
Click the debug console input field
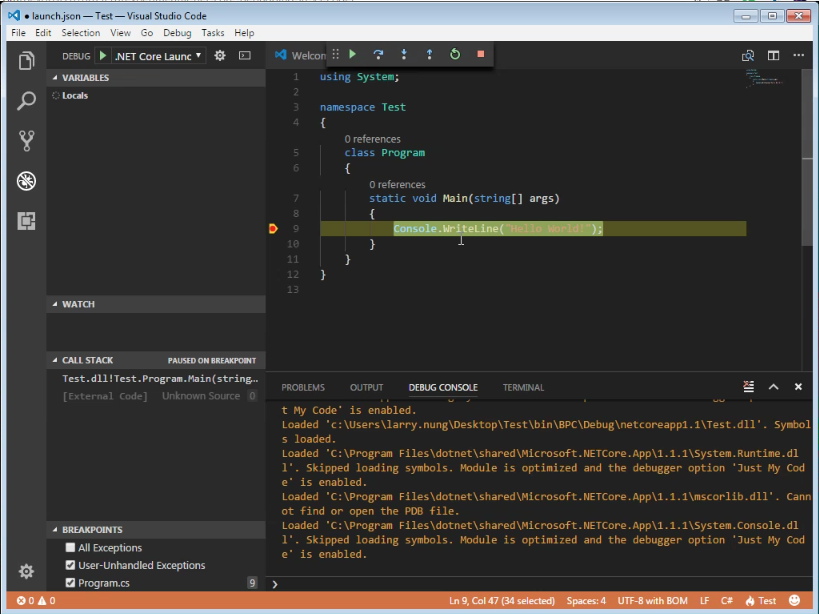click(543, 584)
